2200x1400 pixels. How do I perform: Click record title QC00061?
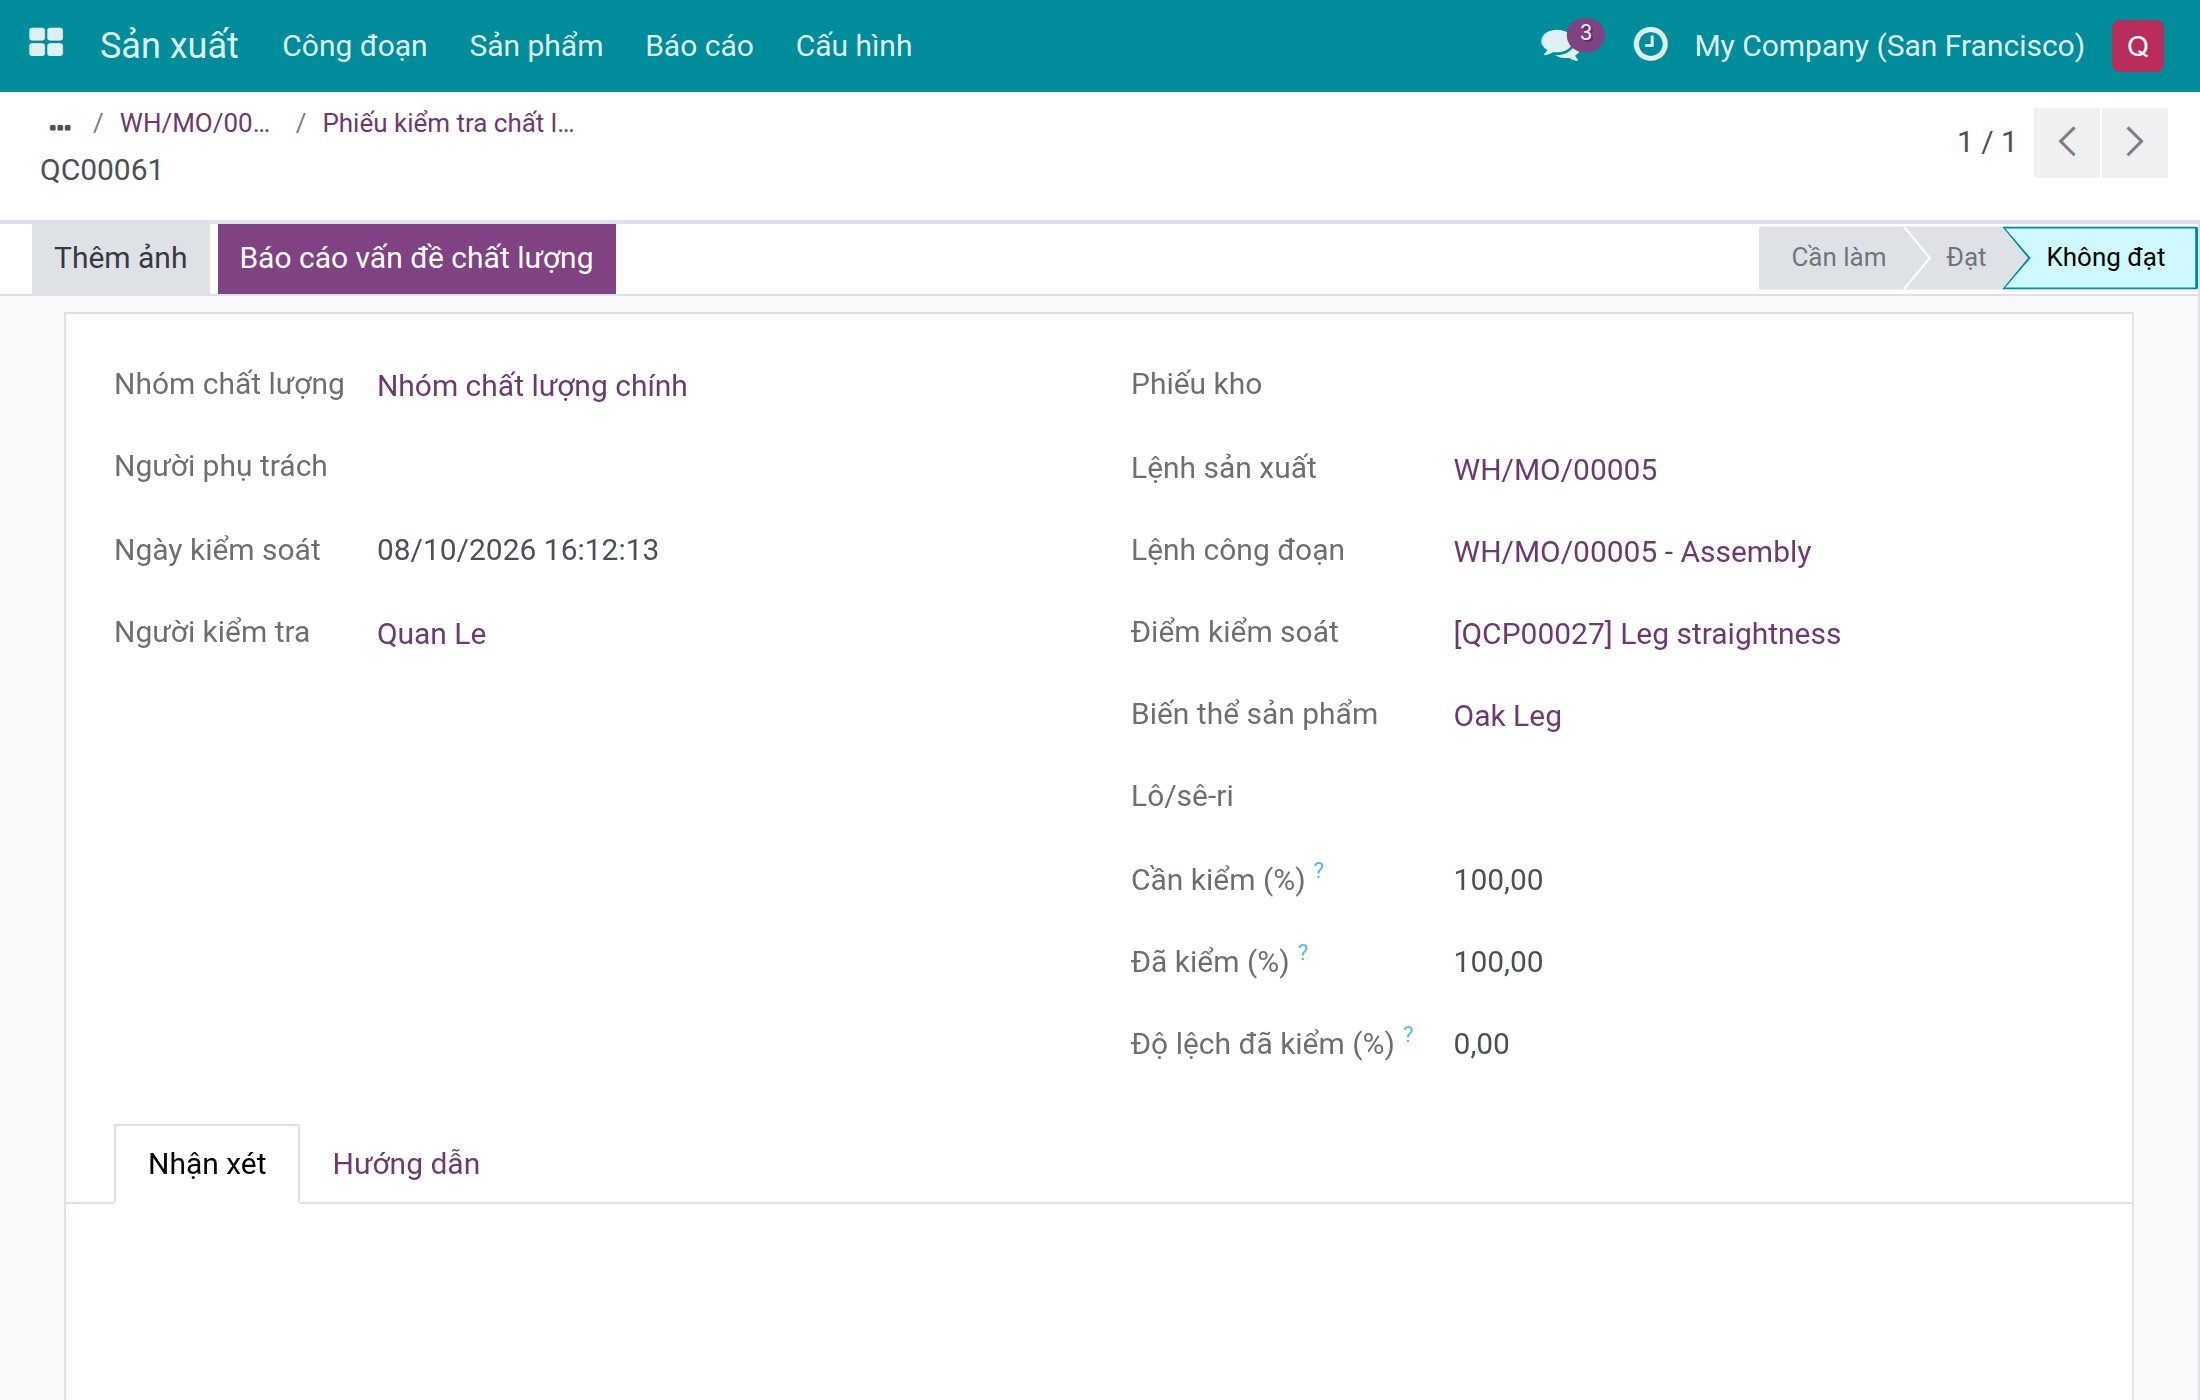101,170
